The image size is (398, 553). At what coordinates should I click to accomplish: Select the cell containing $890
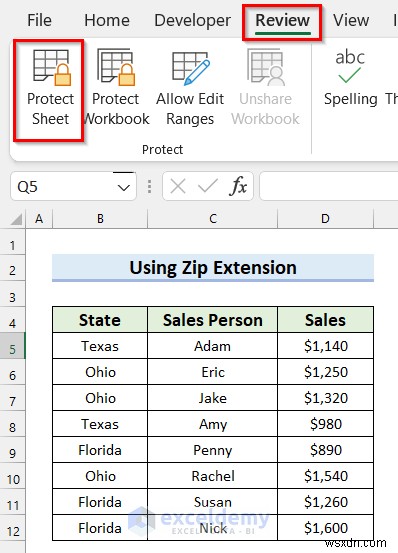pyautogui.click(x=325, y=450)
